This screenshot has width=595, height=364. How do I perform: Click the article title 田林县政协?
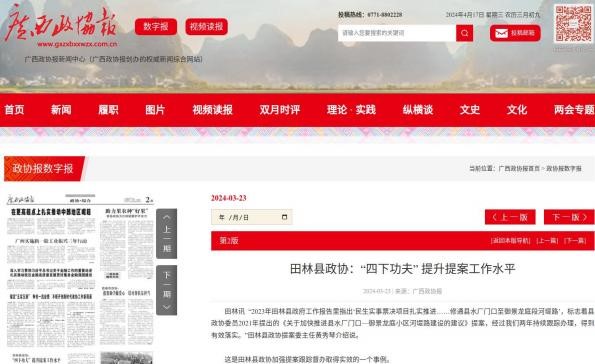click(403, 269)
